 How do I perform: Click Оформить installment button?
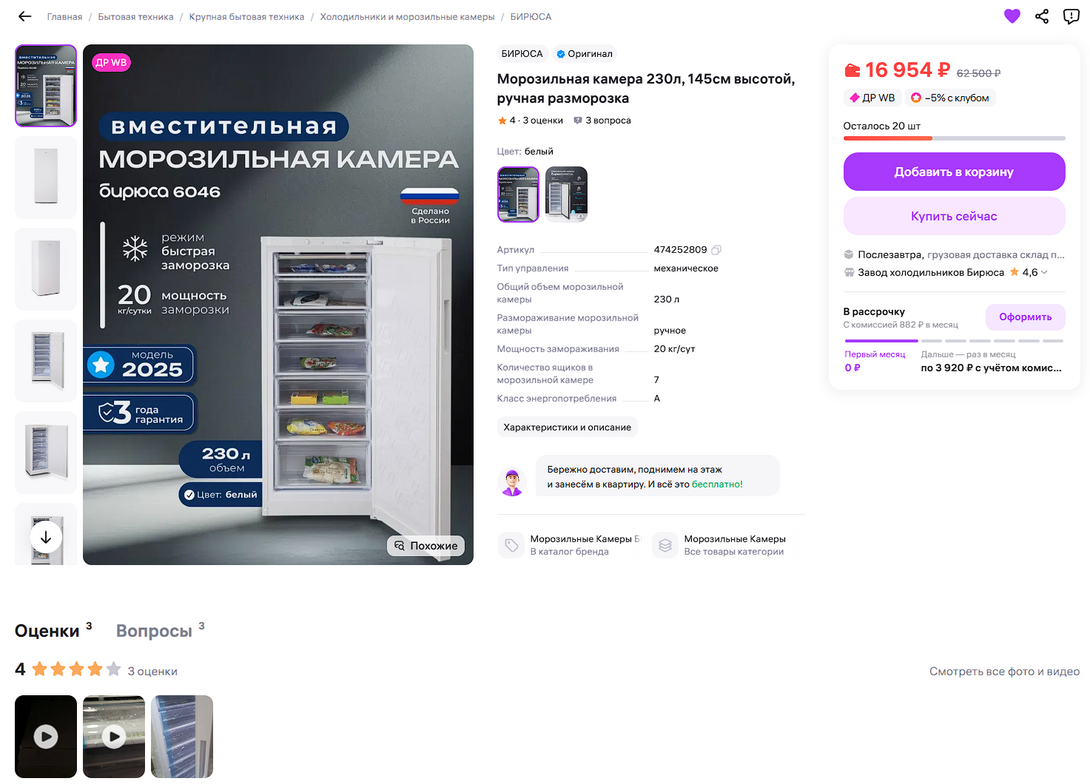point(1025,317)
